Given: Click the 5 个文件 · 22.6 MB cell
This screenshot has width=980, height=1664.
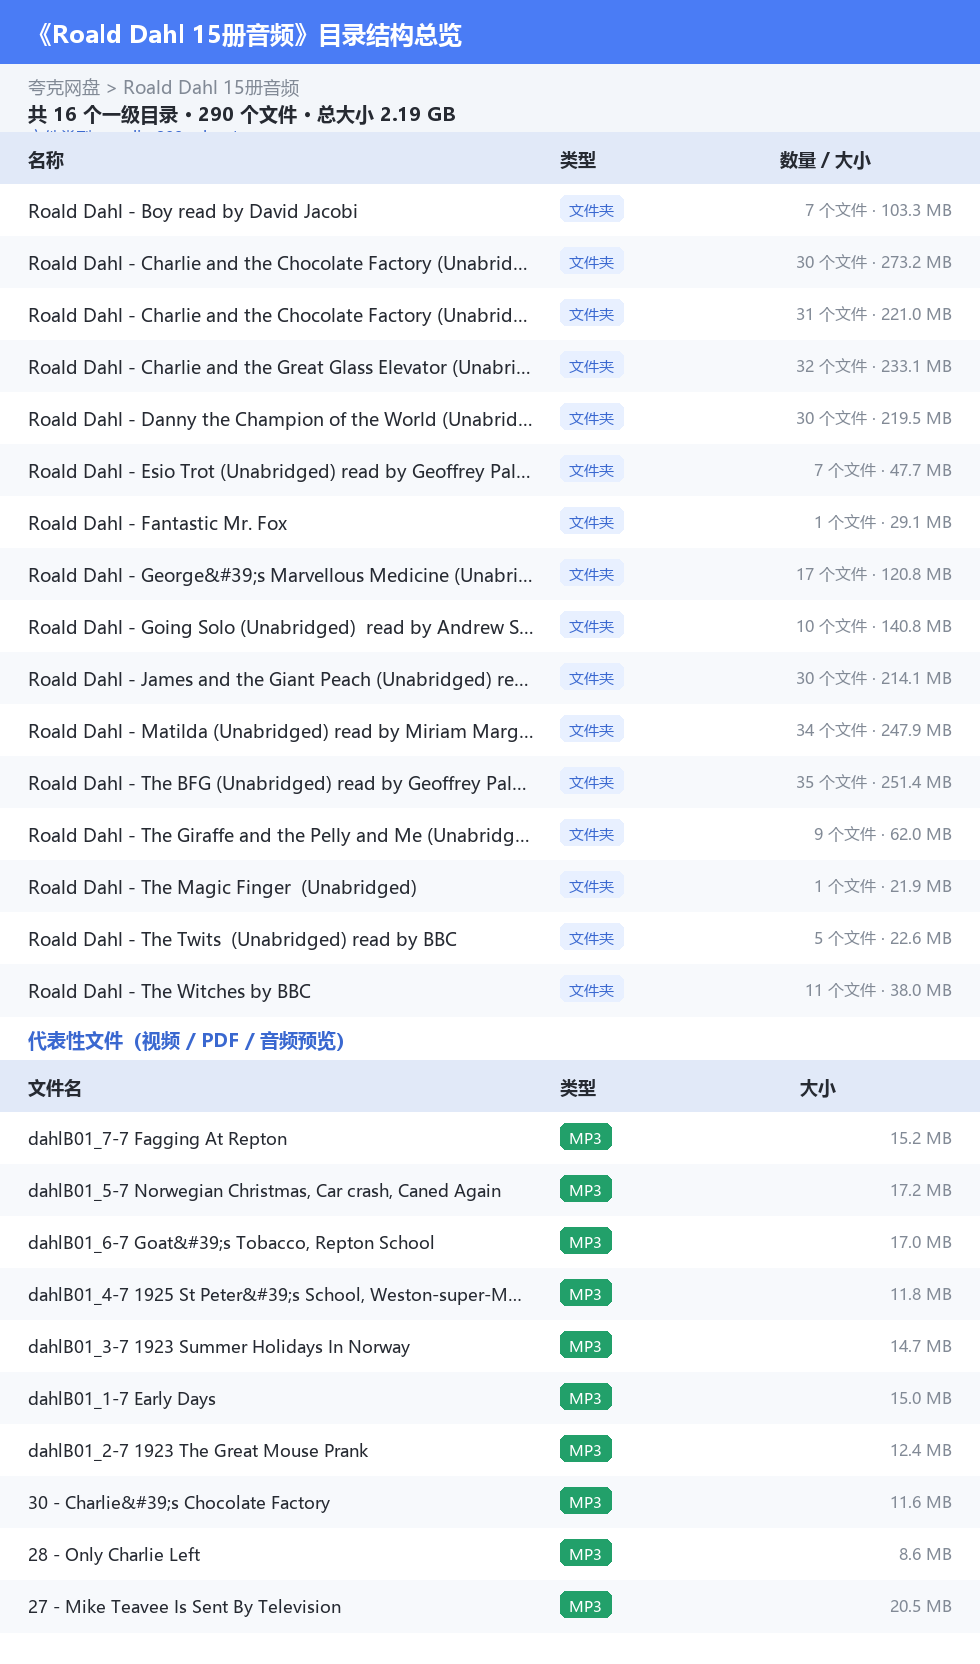Looking at the screenshot, I should (883, 938).
